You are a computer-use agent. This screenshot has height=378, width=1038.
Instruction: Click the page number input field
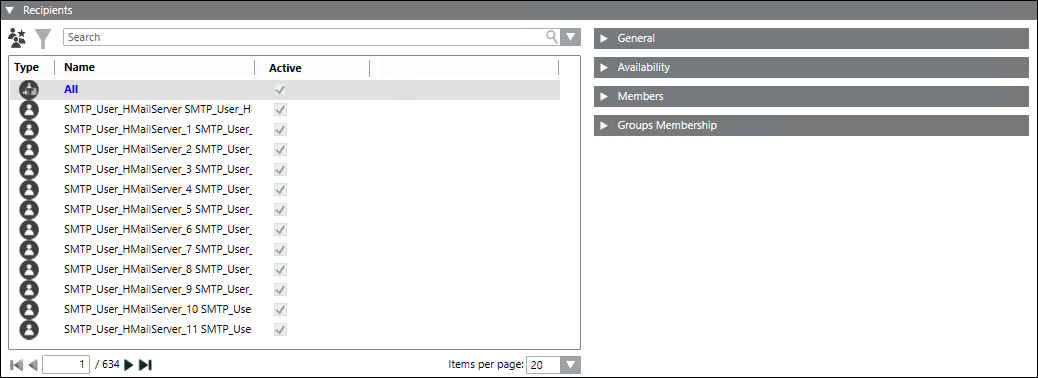pos(66,365)
